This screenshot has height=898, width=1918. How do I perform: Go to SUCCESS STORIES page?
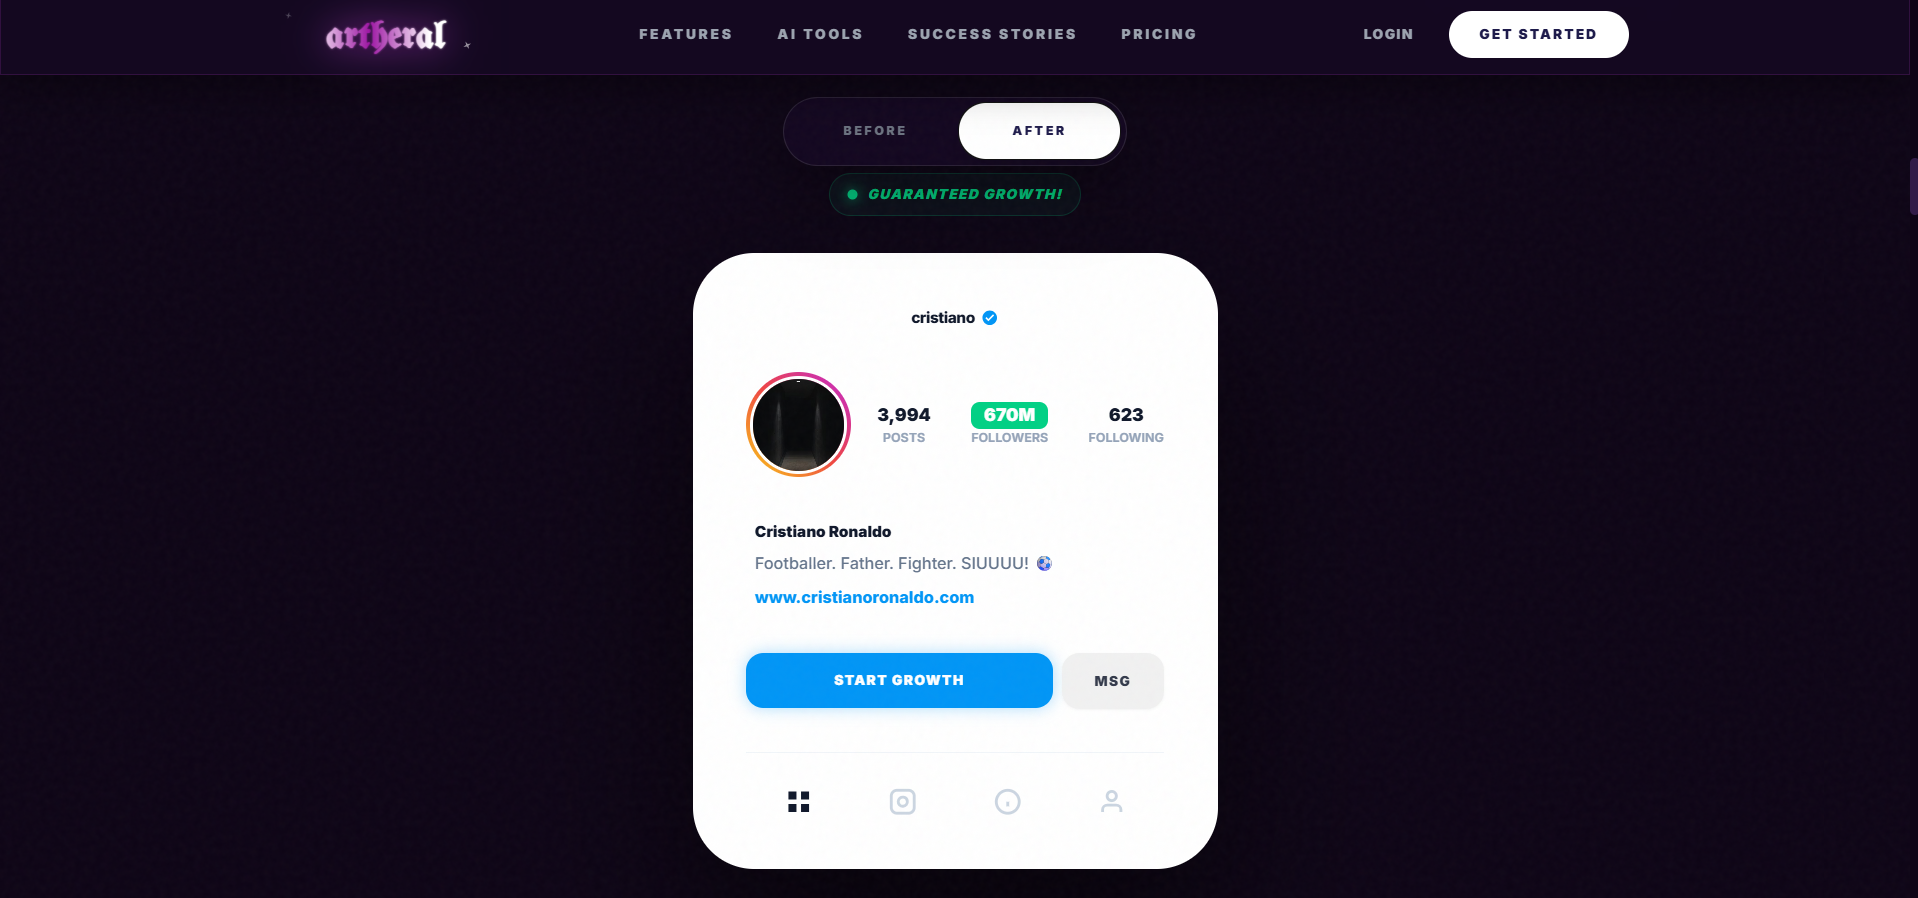pyautogui.click(x=992, y=34)
